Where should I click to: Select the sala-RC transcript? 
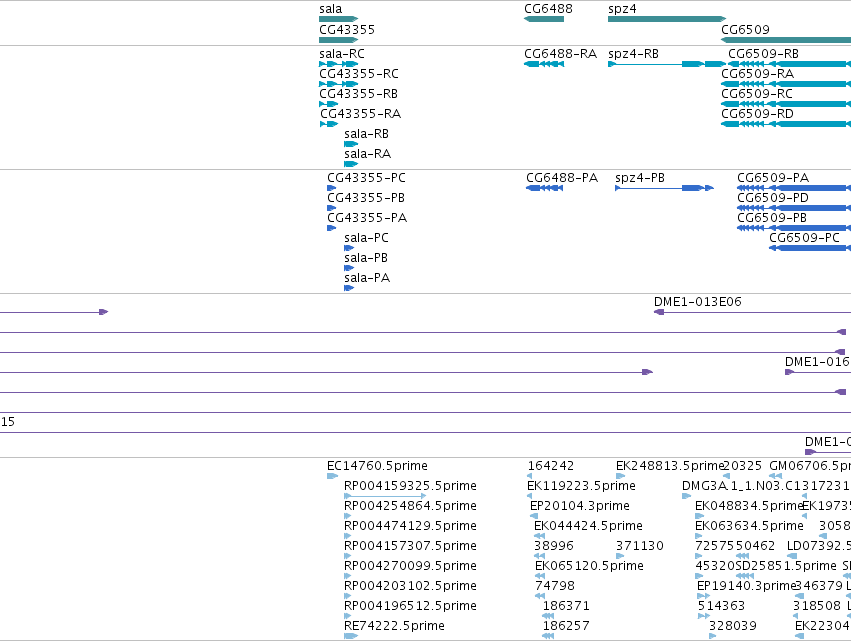pos(338,64)
